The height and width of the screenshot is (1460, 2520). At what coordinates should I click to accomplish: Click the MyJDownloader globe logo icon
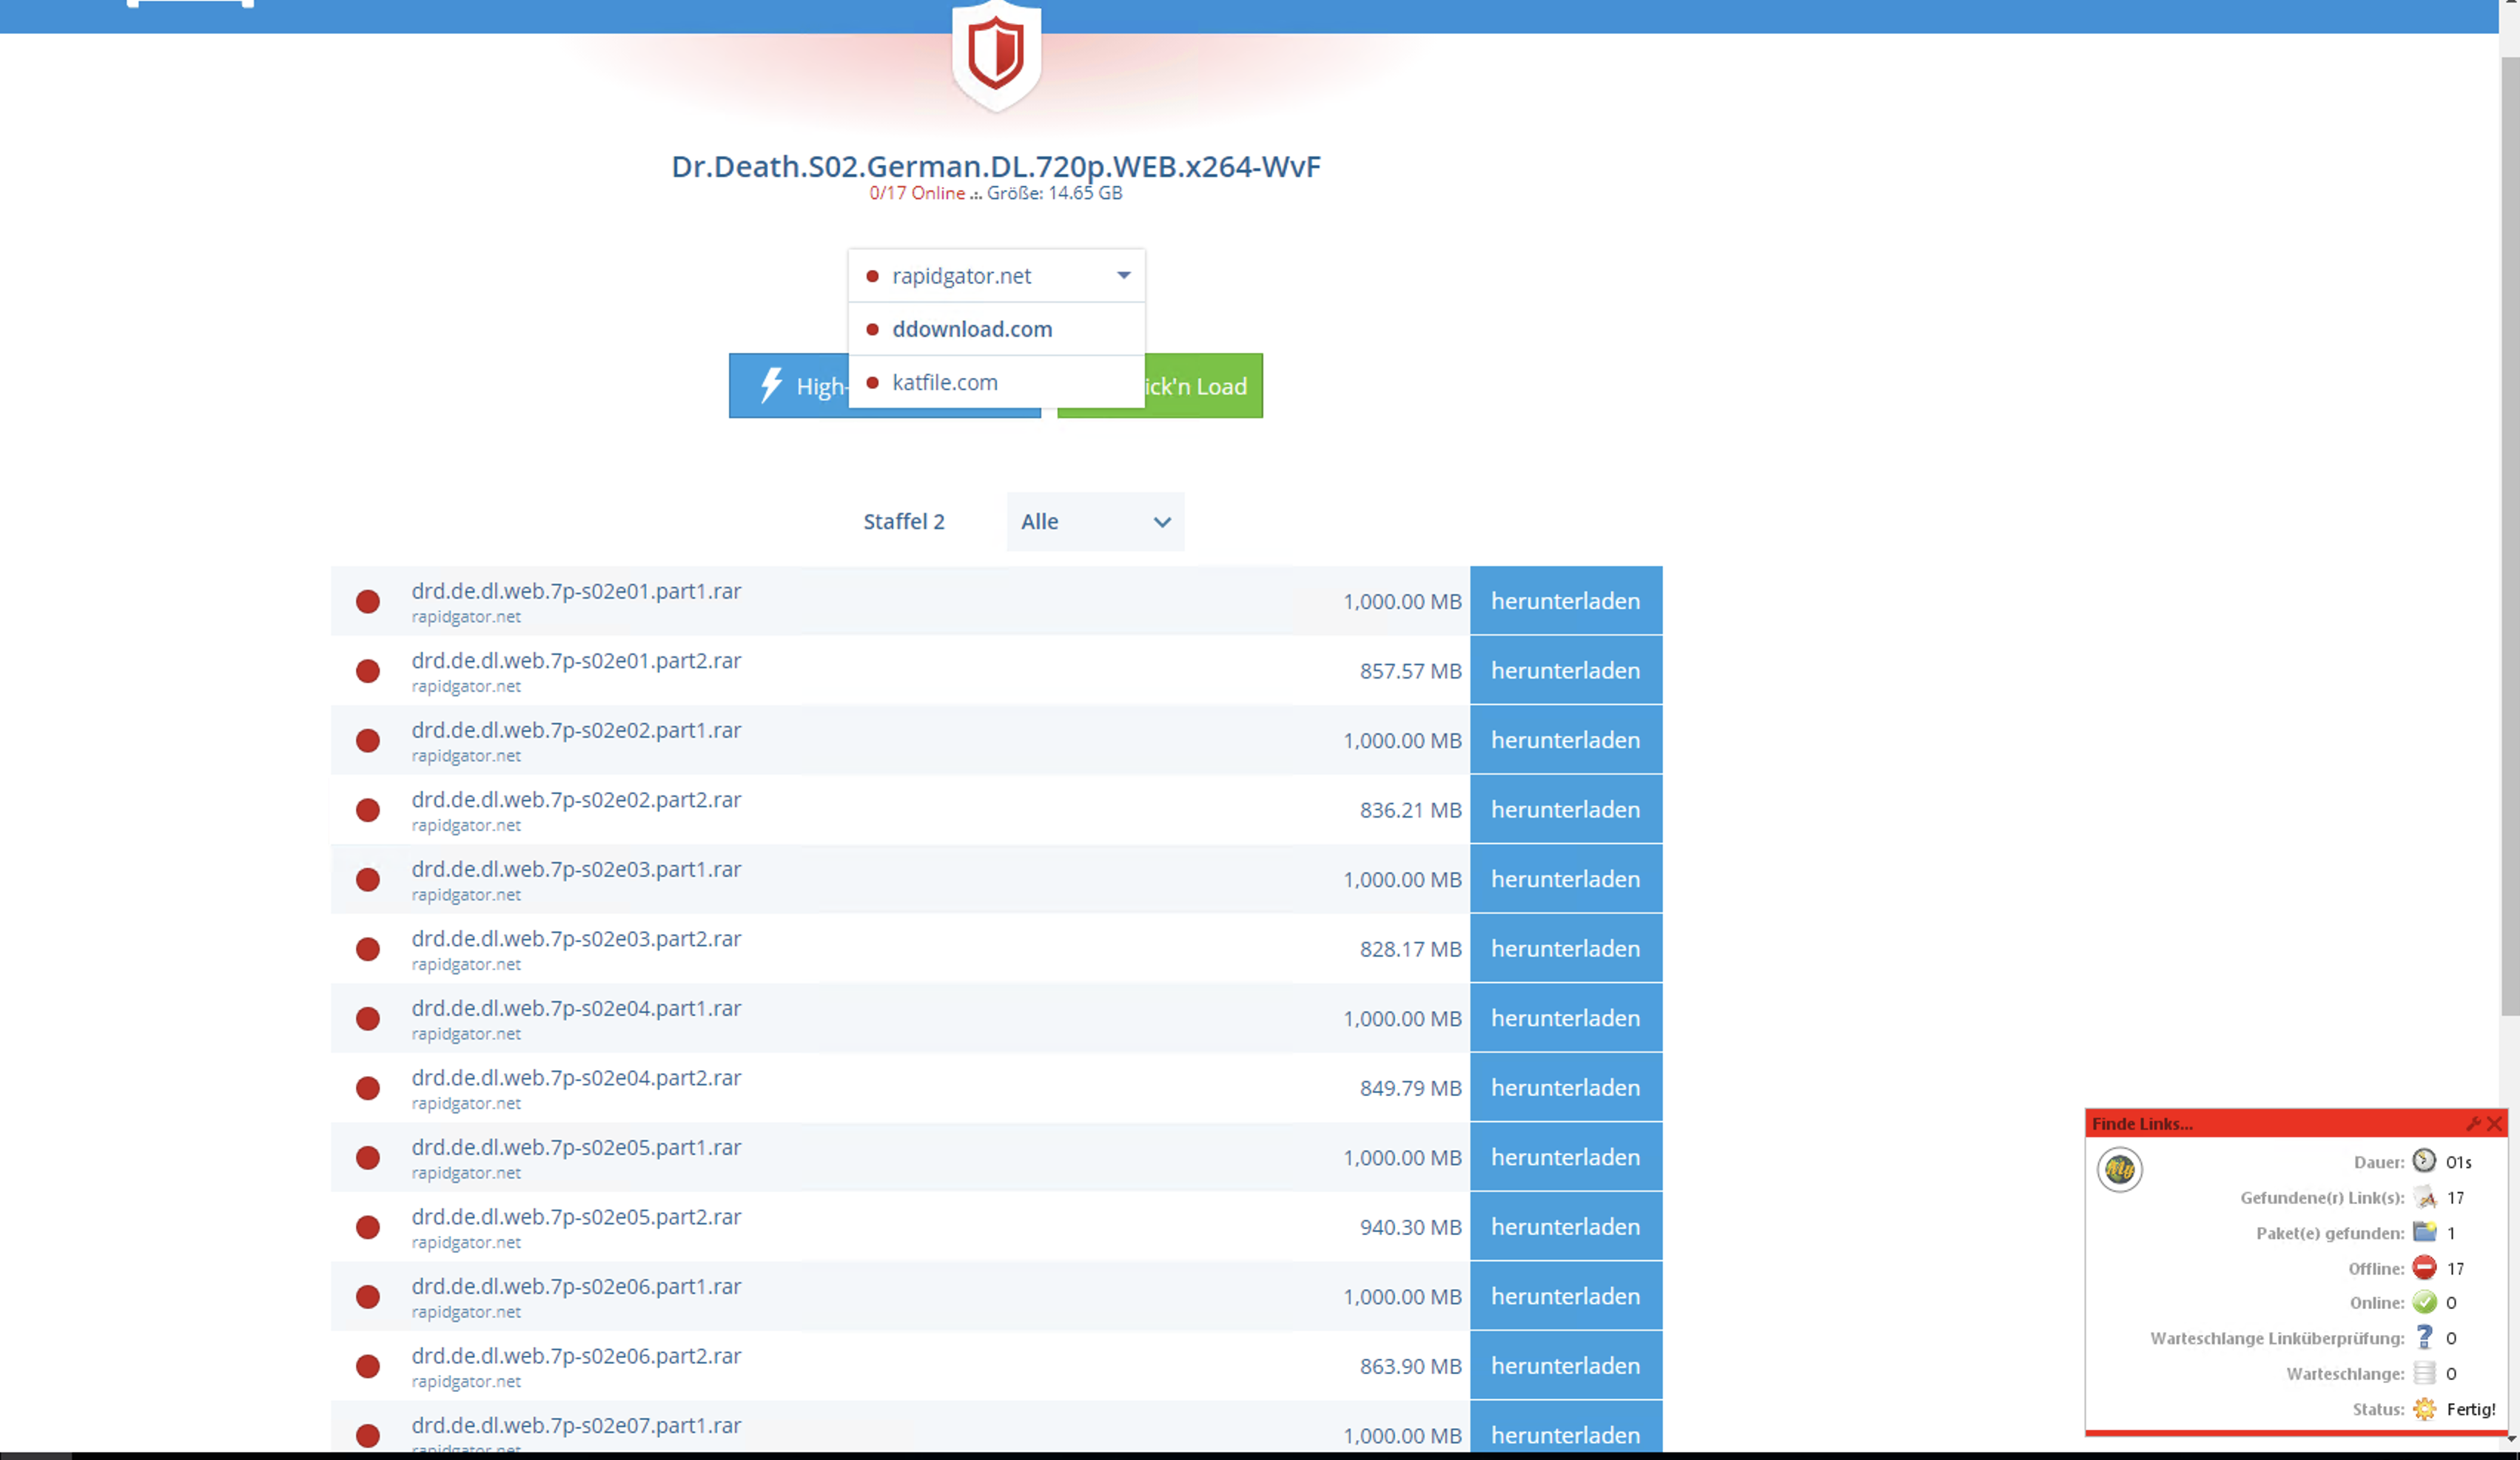[x=2119, y=1169]
